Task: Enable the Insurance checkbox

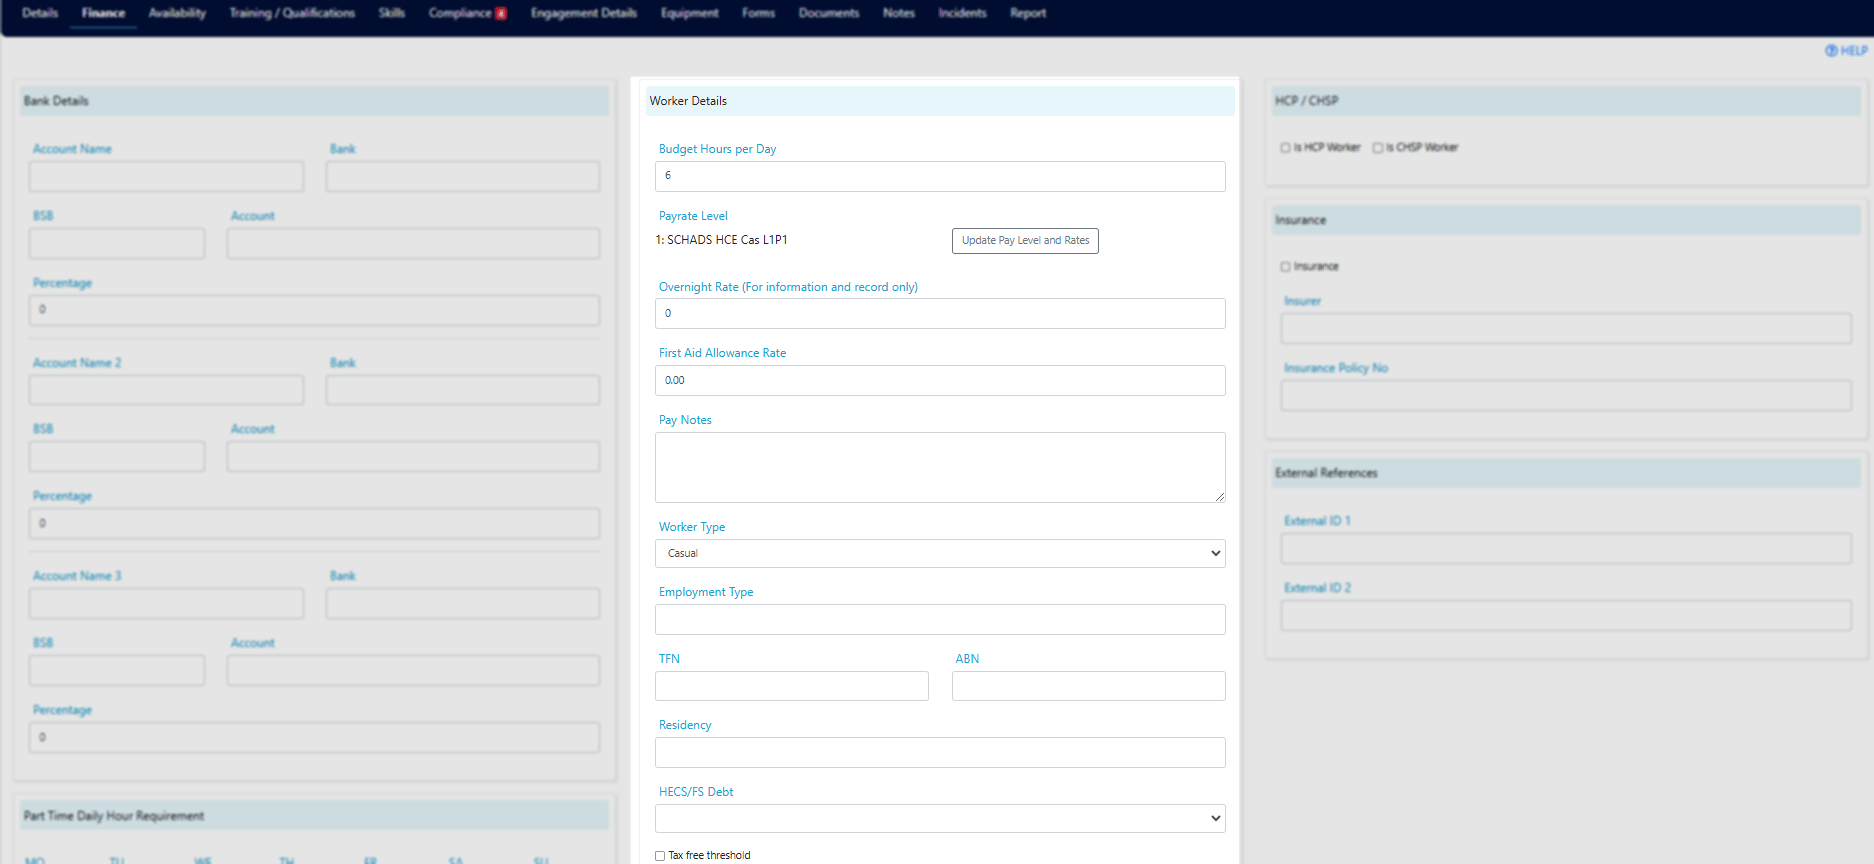Action: pyautogui.click(x=1285, y=267)
